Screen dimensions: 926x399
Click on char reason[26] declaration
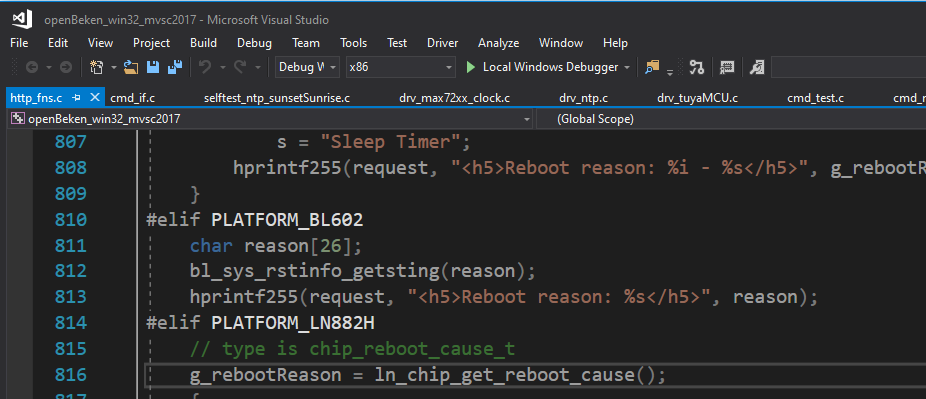pos(276,246)
